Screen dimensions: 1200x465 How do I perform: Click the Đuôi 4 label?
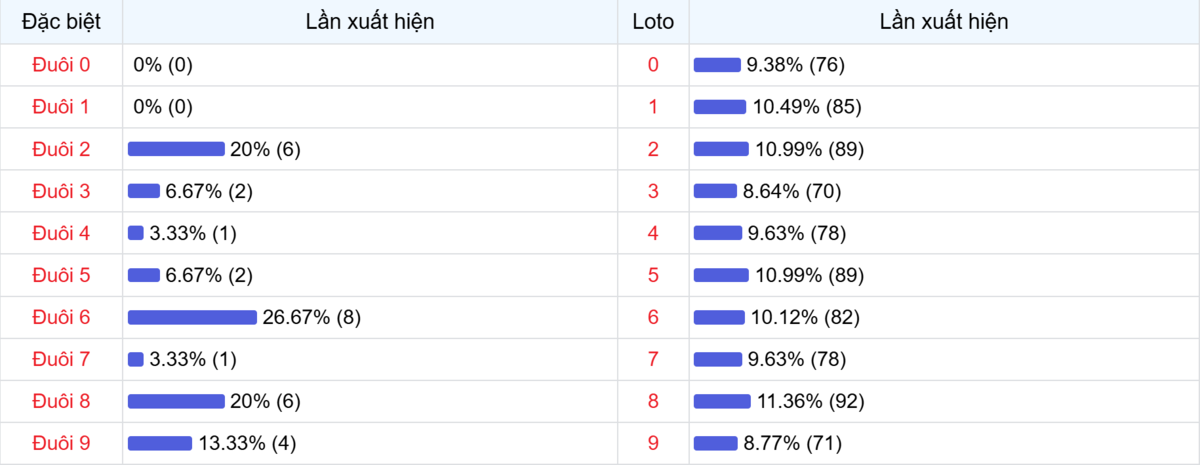point(61,233)
